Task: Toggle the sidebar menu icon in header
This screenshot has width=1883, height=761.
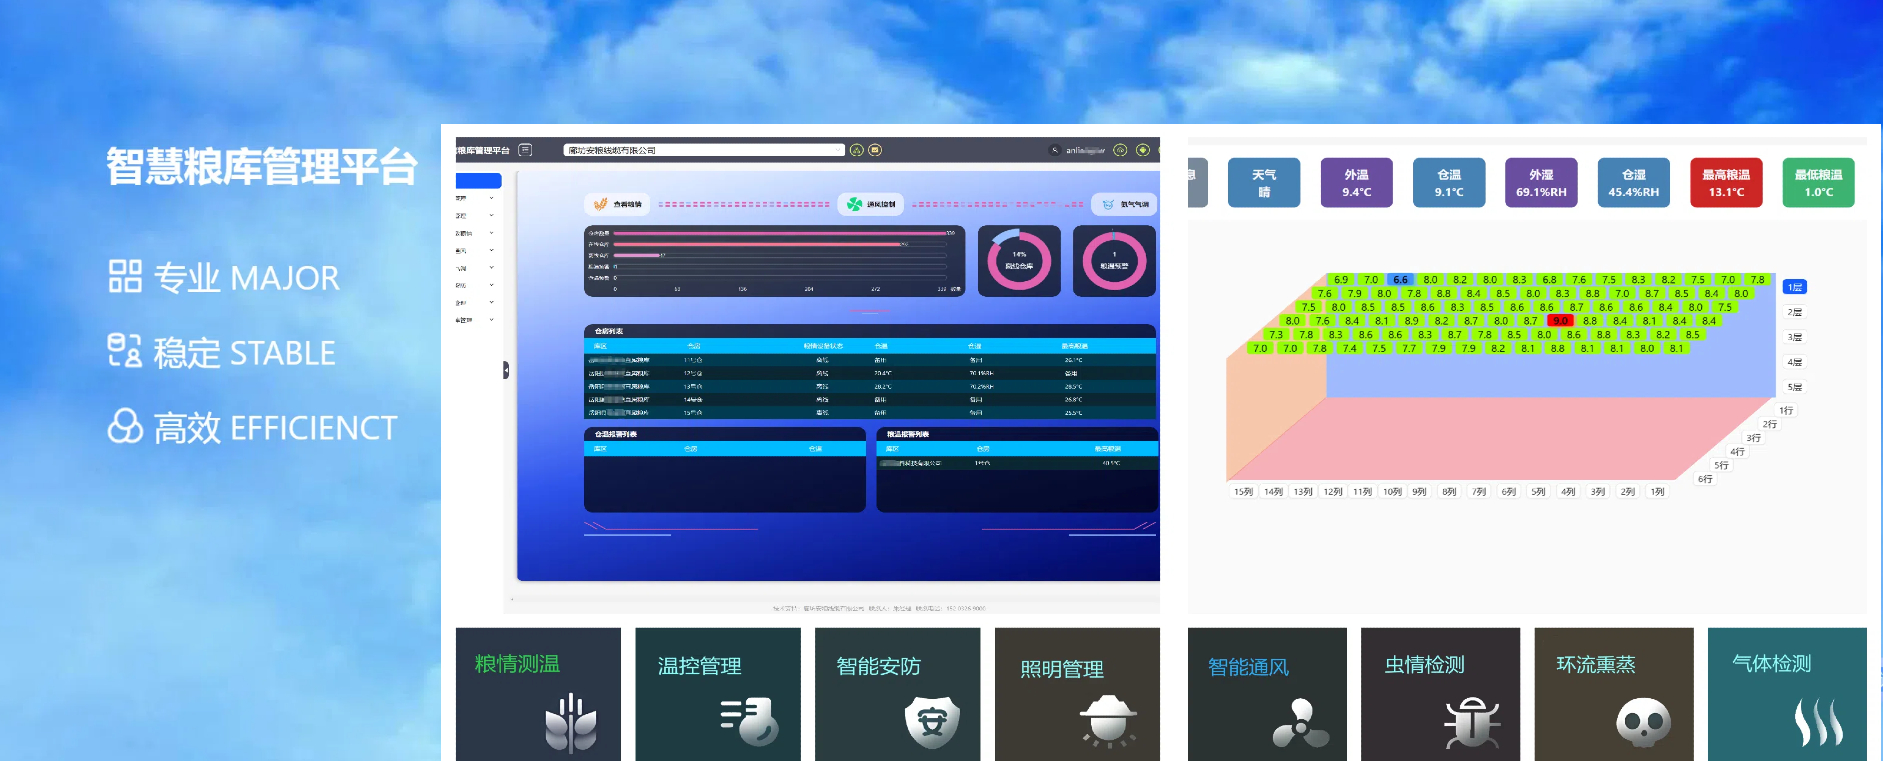Action: point(525,150)
